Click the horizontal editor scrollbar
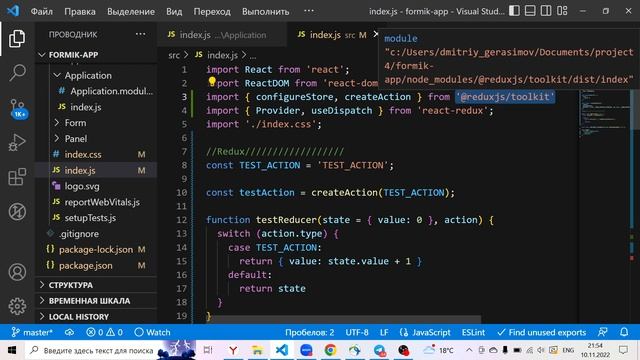Screen dimensions: 640x360 coord(345,318)
